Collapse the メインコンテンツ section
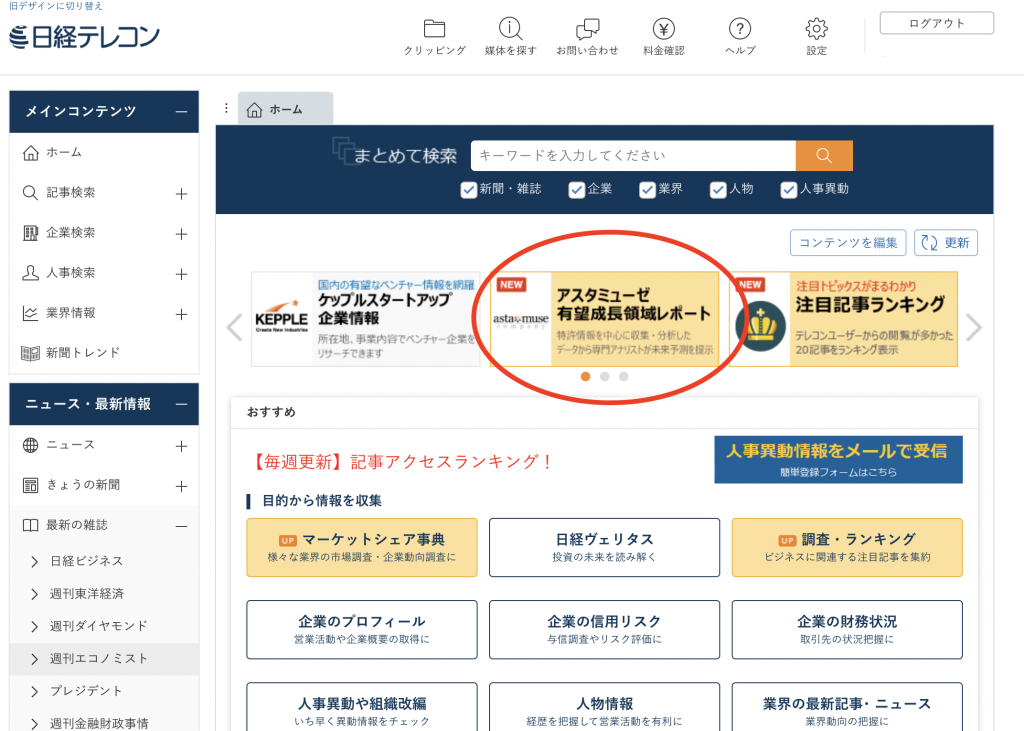 pos(182,112)
